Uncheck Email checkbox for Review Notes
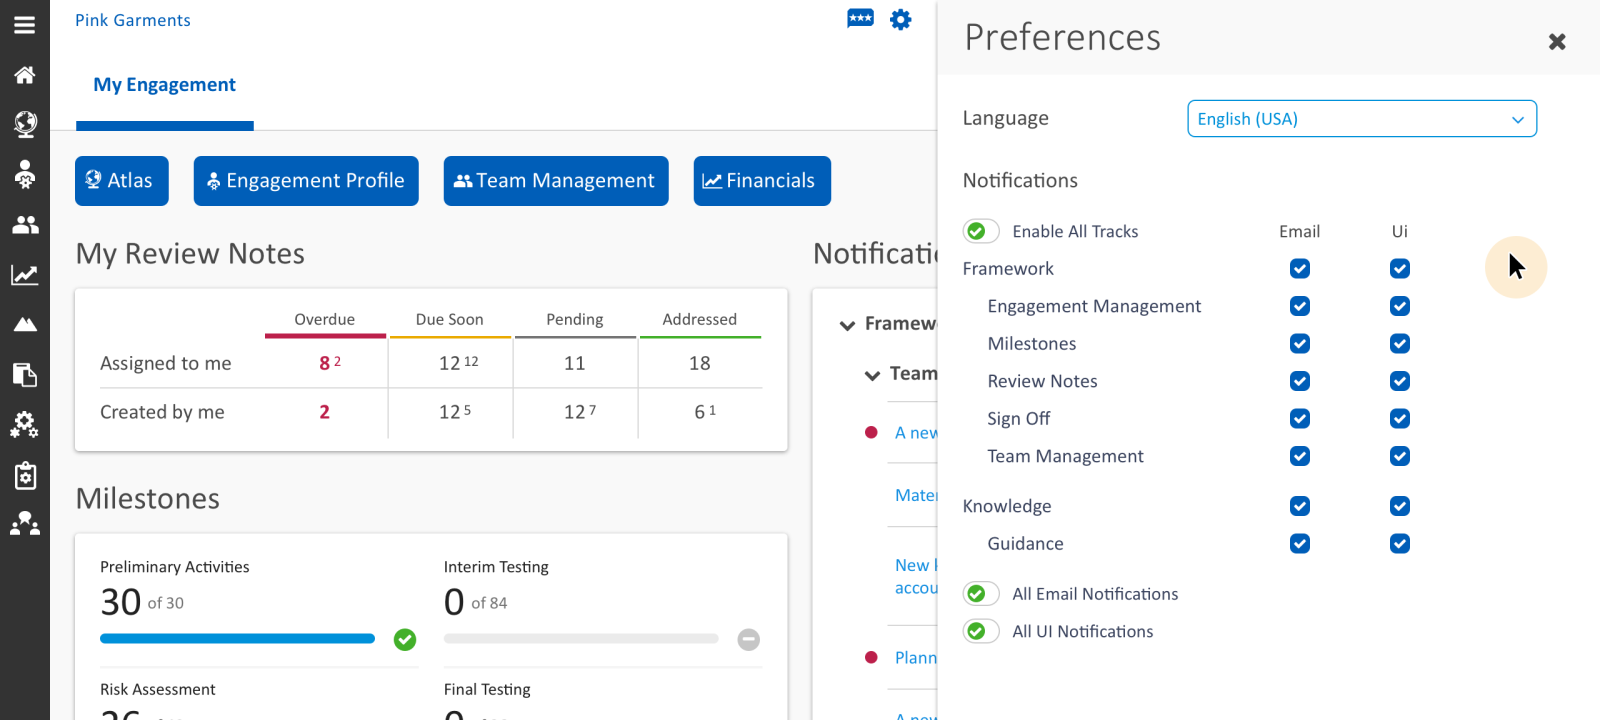 (1299, 381)
